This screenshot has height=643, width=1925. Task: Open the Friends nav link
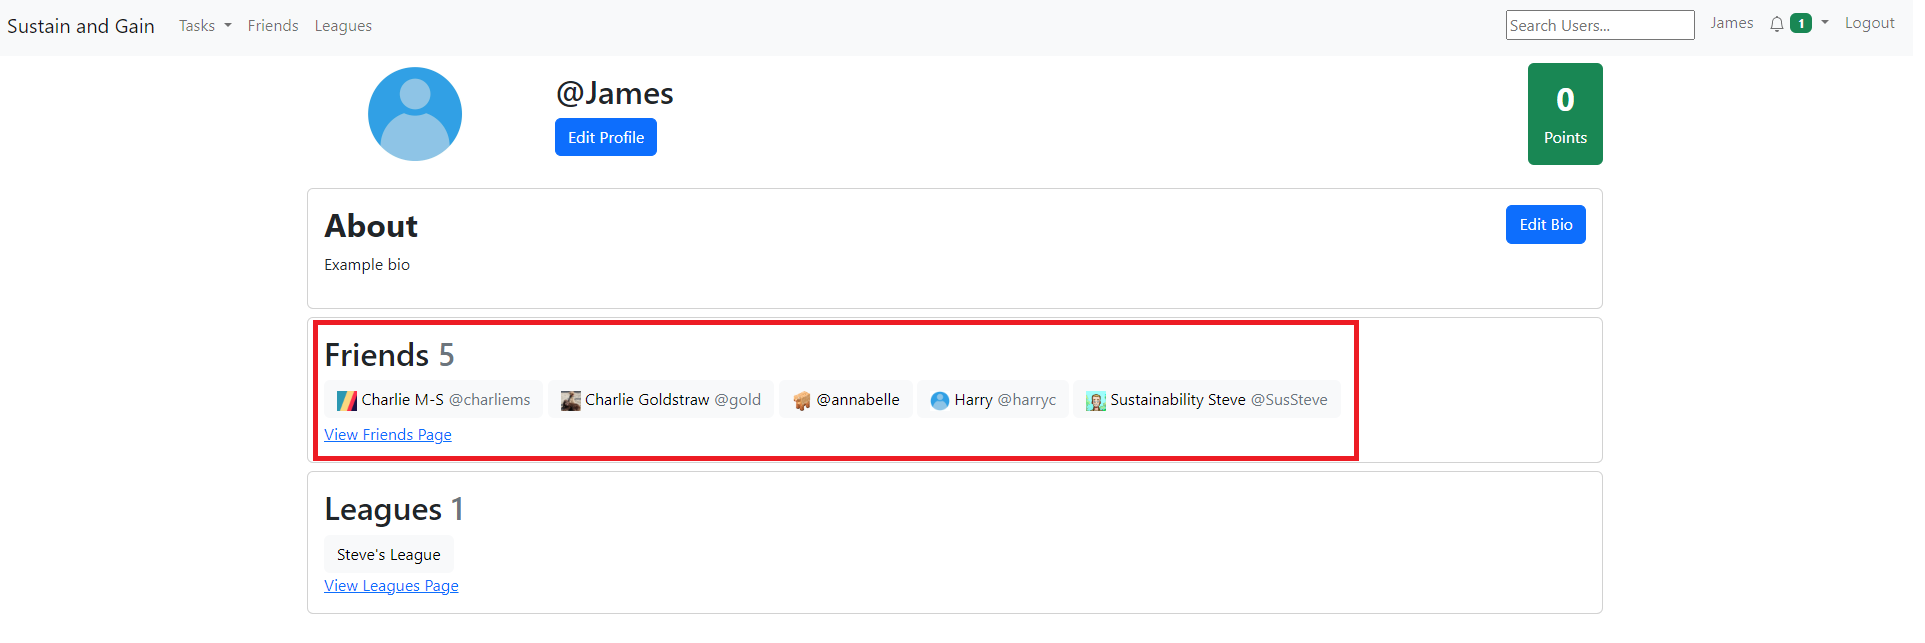[273, 26]
